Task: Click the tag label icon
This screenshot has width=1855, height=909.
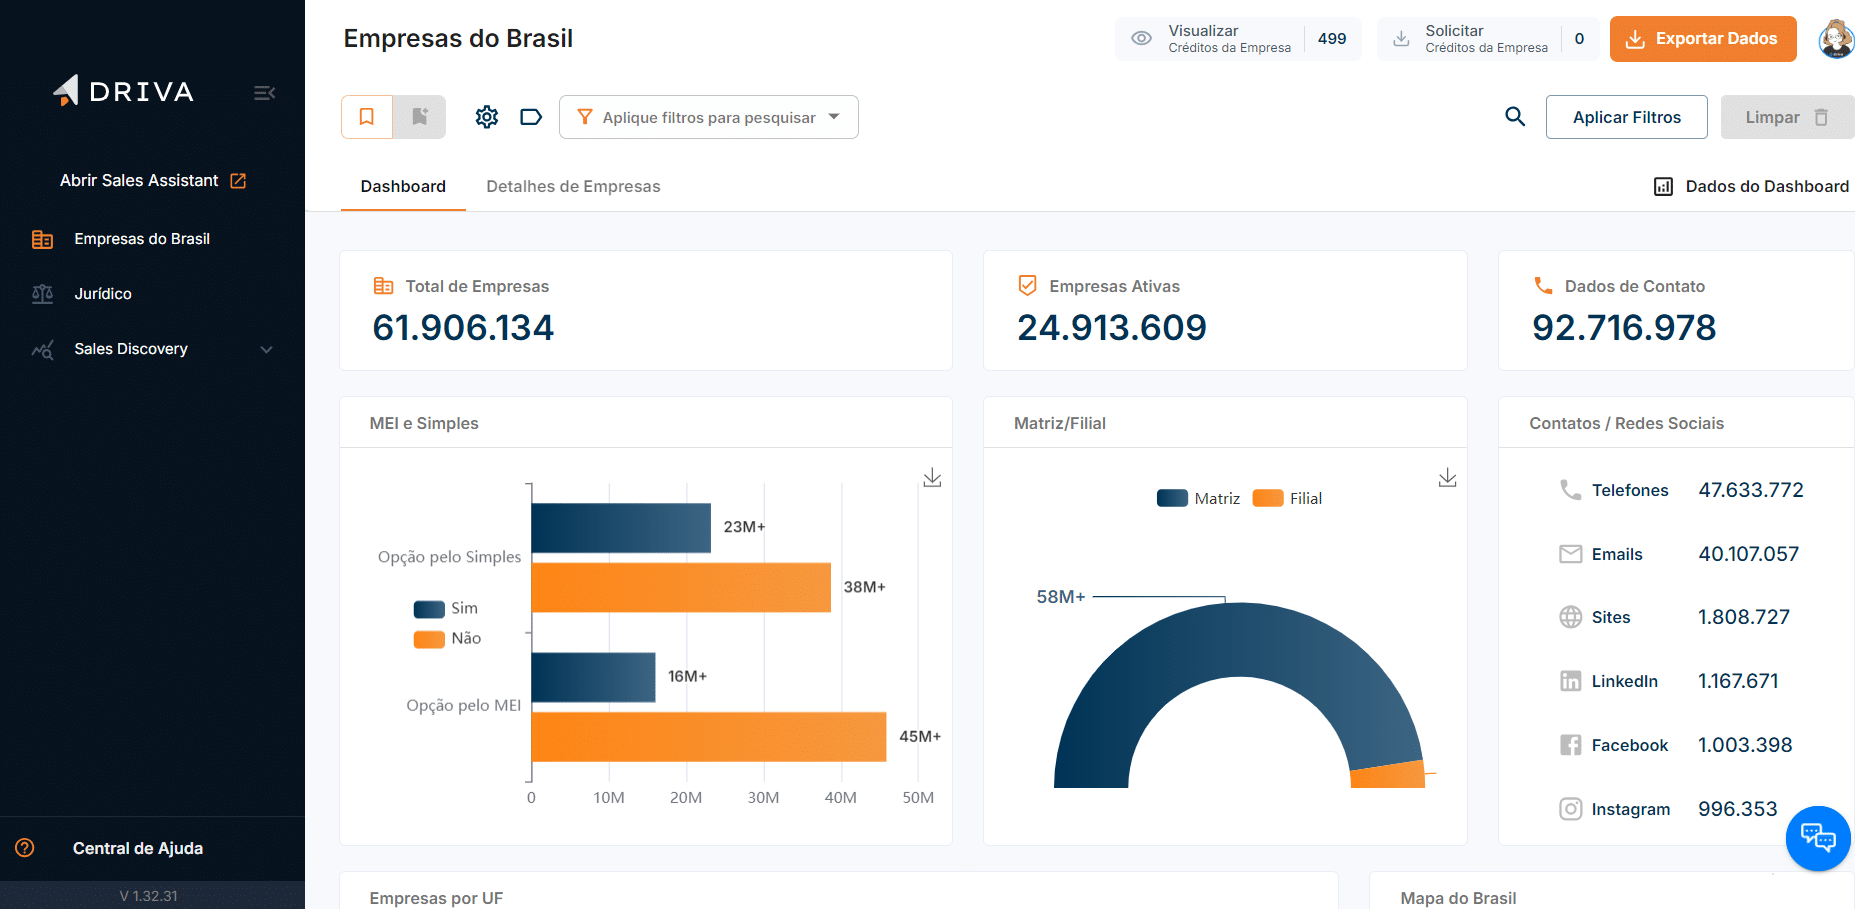Action: (531, 117)
